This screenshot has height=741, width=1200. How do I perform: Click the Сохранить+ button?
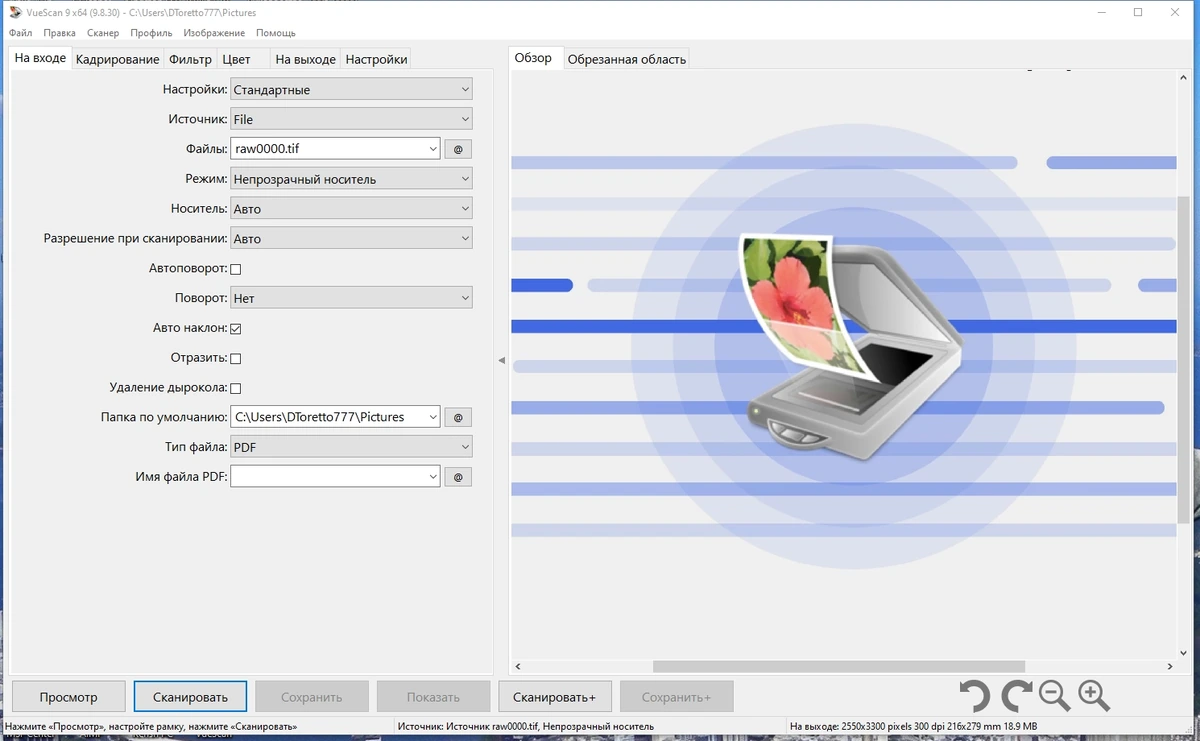pos(676,697)
